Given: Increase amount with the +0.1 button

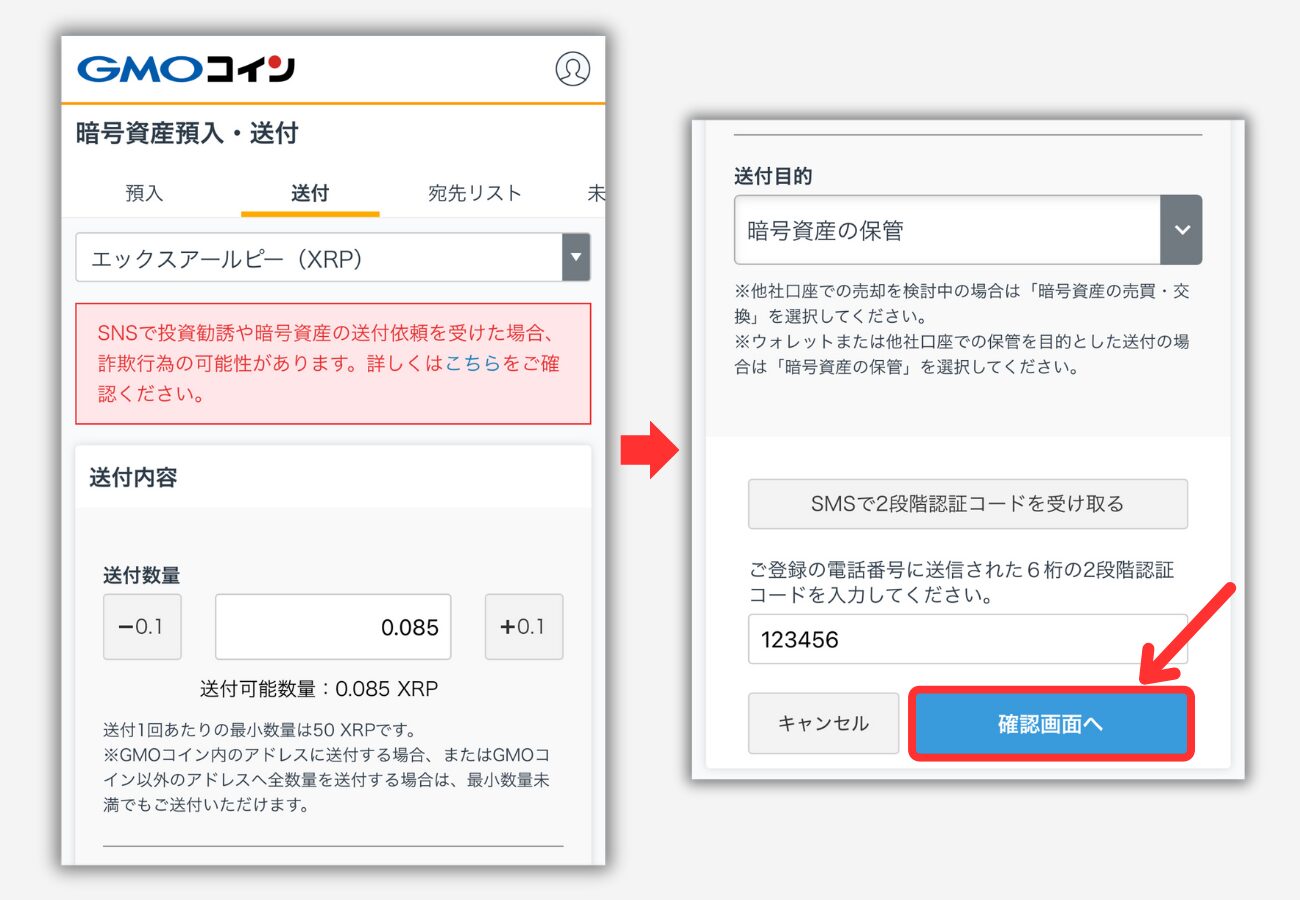Looking at the screenshot, I should click(524, 627).
